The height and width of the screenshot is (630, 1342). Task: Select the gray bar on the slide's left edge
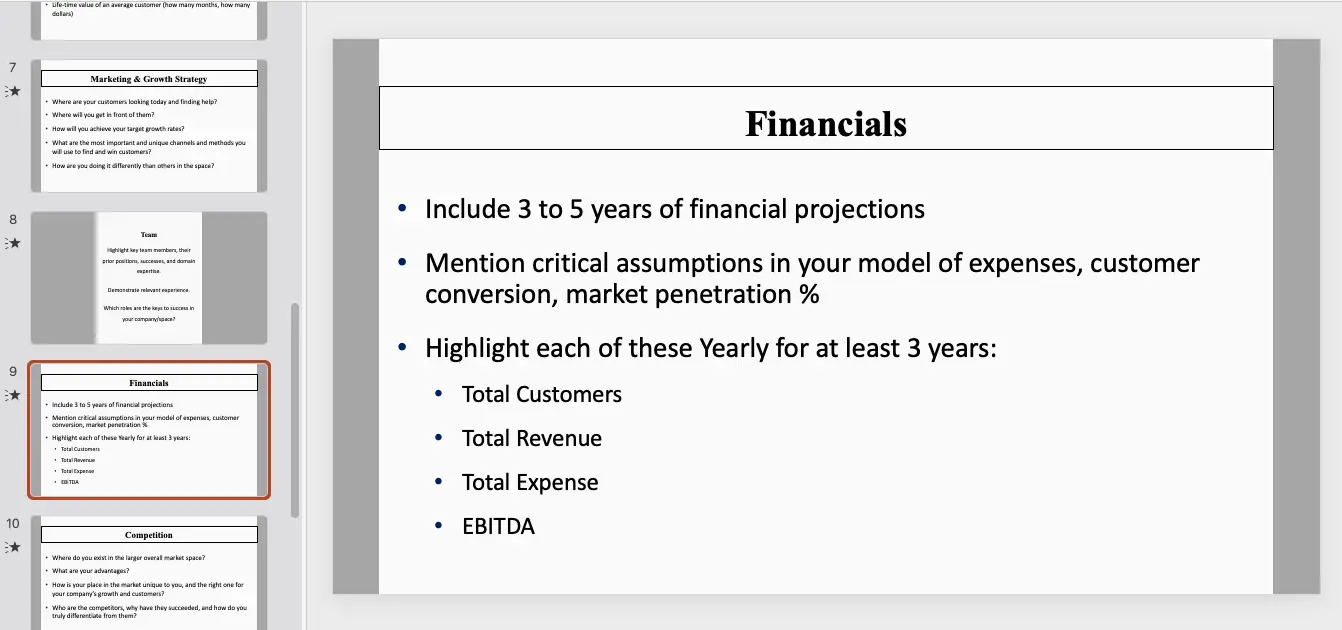[356, 316]
